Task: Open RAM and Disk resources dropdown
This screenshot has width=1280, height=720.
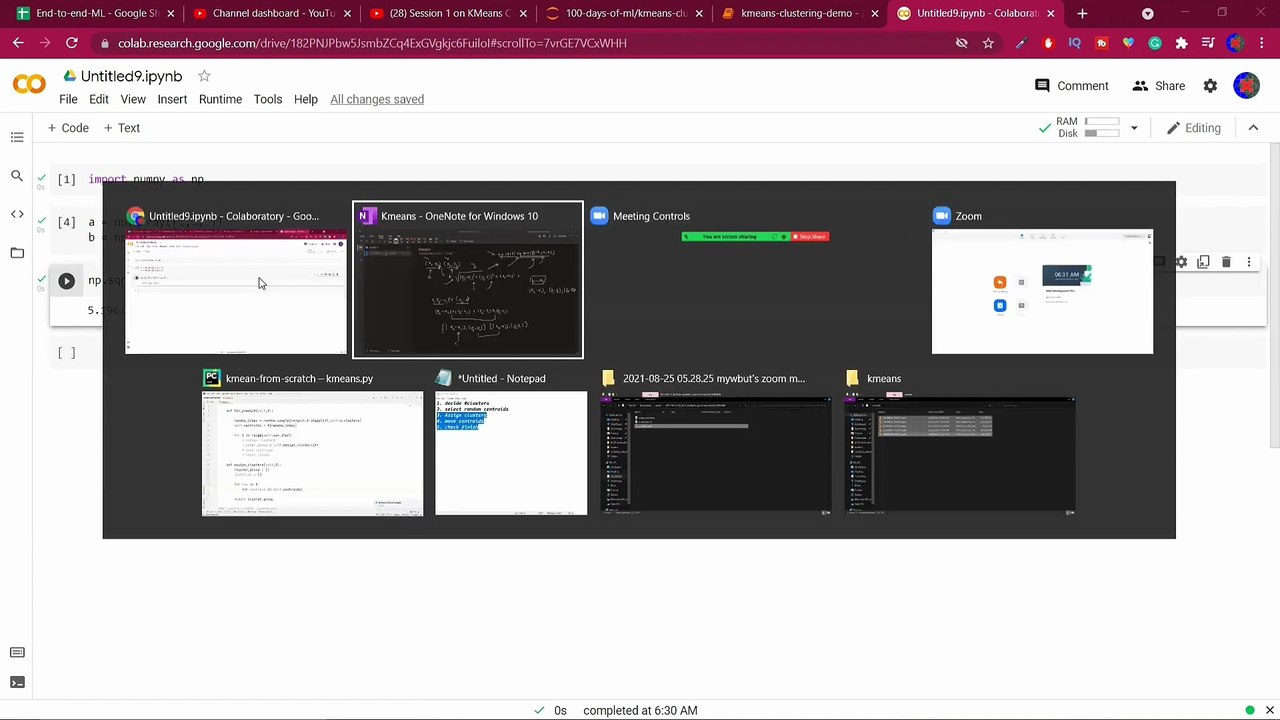Action: [1134, 128]
